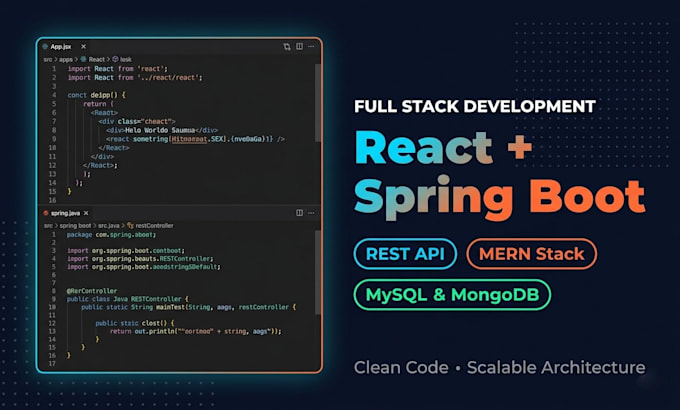Open more actions for spring.java editor
Image resolution: width=680 pixels, height=410 pixels.
[x=311, y=213]
